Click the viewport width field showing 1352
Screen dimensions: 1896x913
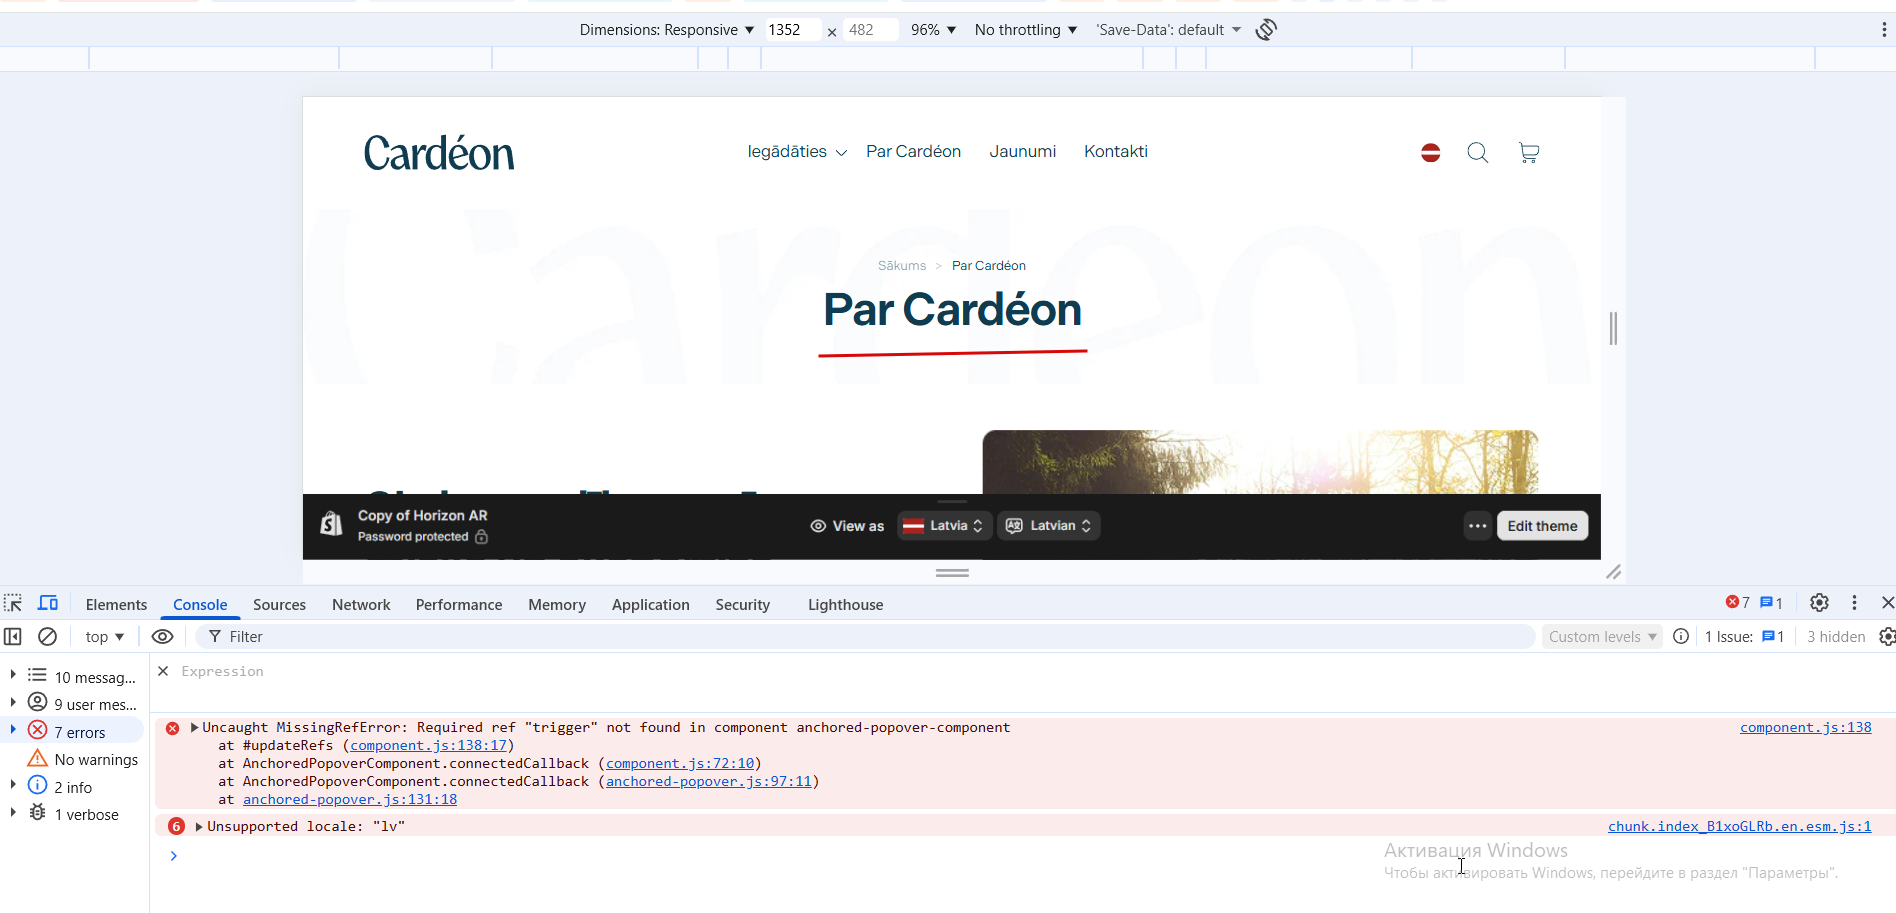(793, 30)
